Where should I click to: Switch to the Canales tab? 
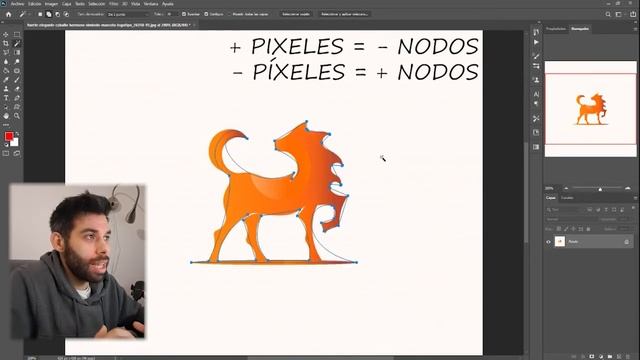pyautogui.click(x=567, y=198)
